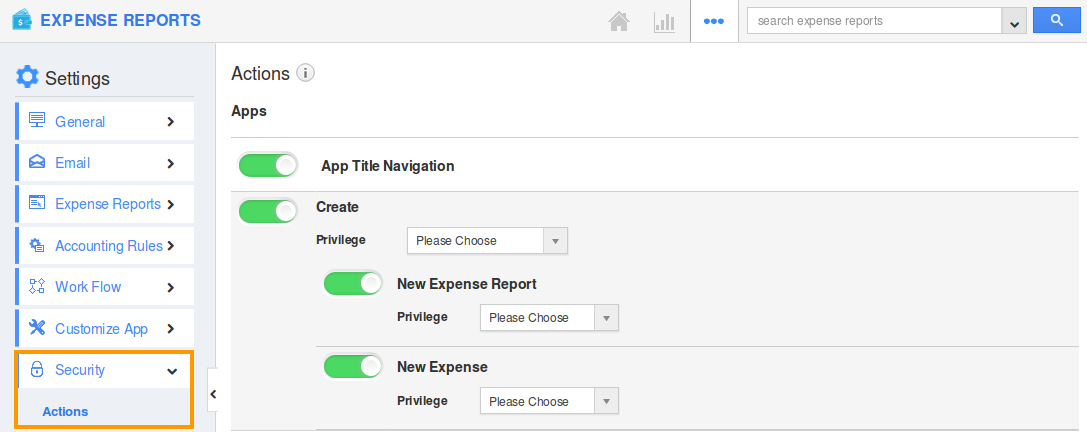Go to the home icon
Screen dimensions: 1087x432
click(x=619, y=21)
